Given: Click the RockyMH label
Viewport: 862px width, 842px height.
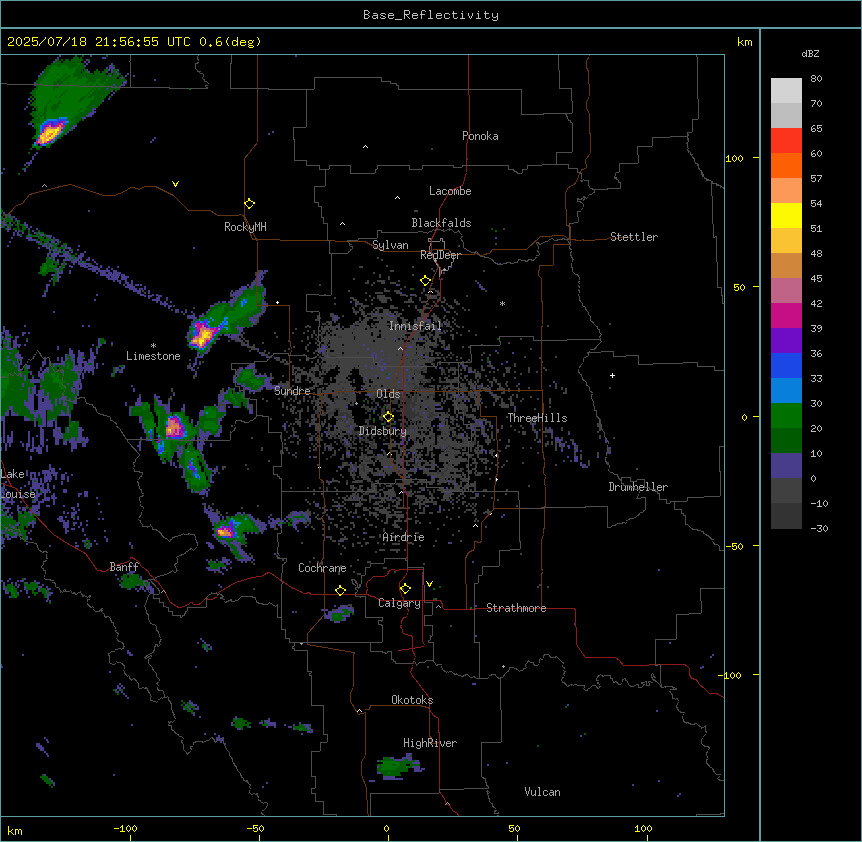Looking at the screenshot, I should click(x=245, y=227).
